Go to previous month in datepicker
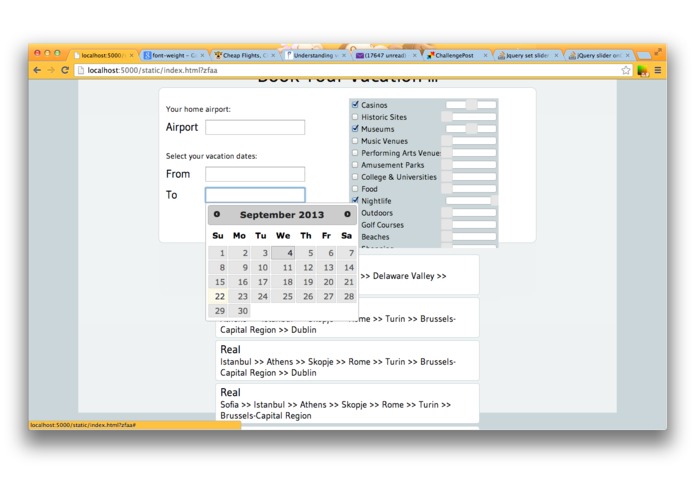The width and height of the screenshot is (695, 494). [217, 214]
